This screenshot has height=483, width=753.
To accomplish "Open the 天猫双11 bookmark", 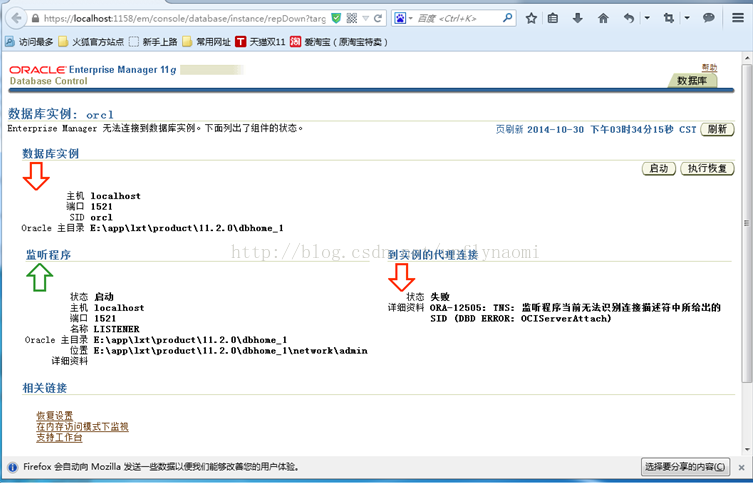I will point(260,42).
